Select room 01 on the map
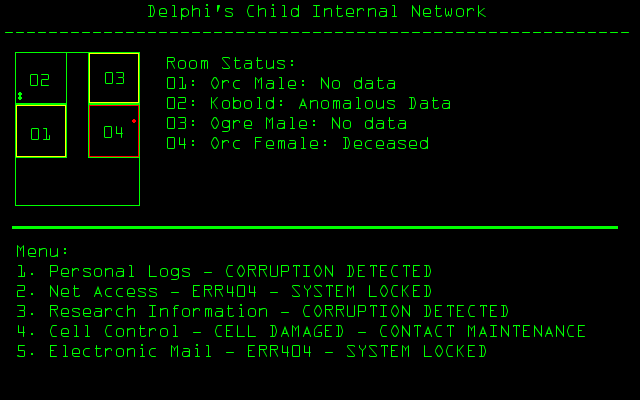640x400 pixels. point(40,132)
